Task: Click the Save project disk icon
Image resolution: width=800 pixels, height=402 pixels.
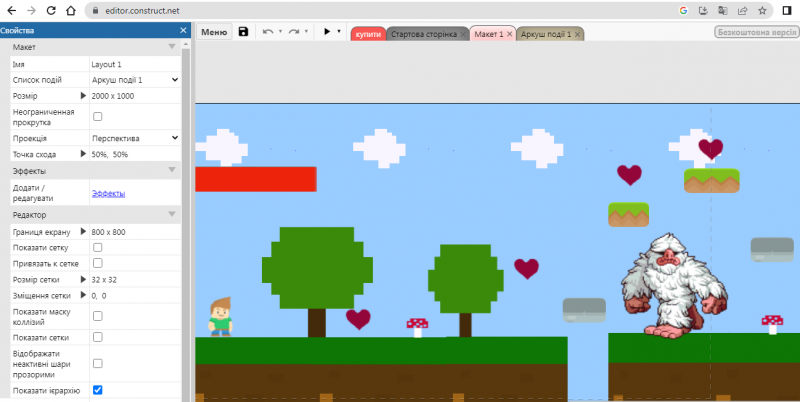Action: coord(243,32)
